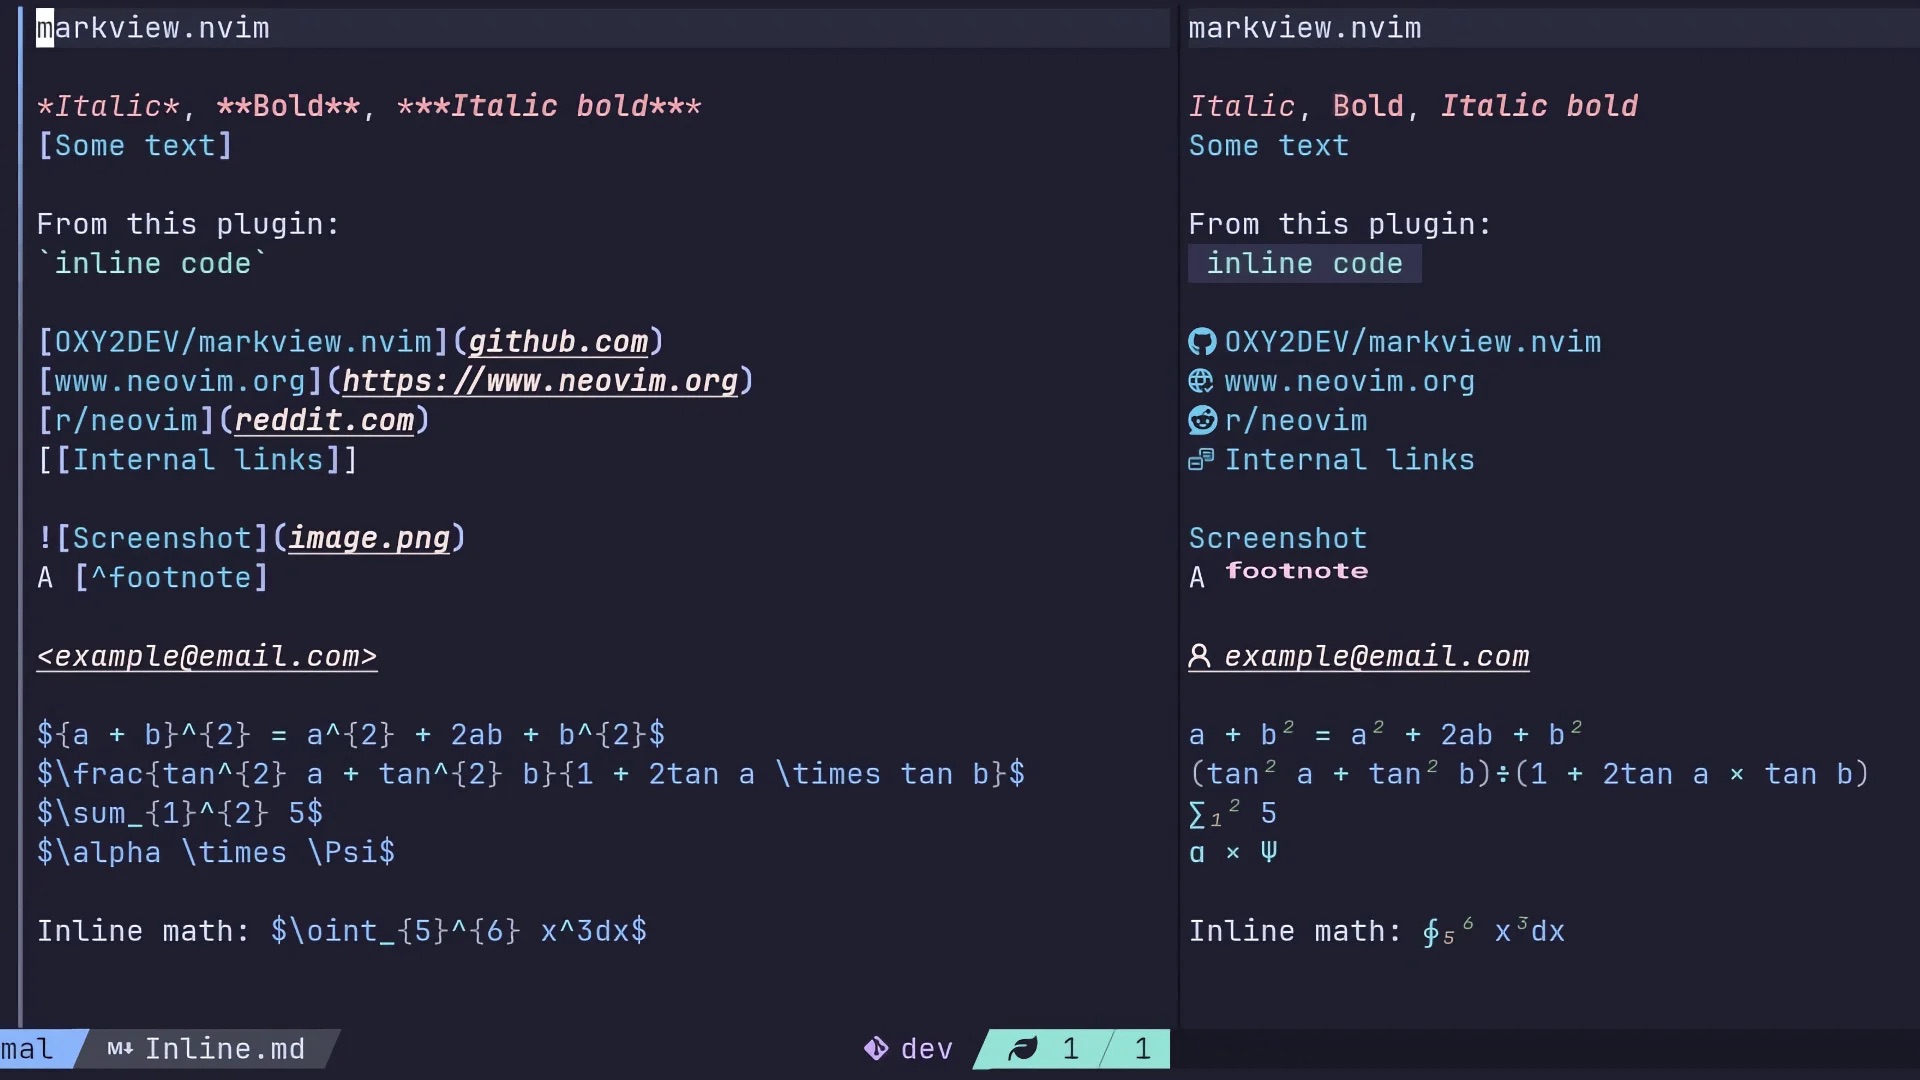The width and height of the screenshot is (1920, 1080).
Task: Click the user icon beside example@email.com
Action: click(1199, 656)
